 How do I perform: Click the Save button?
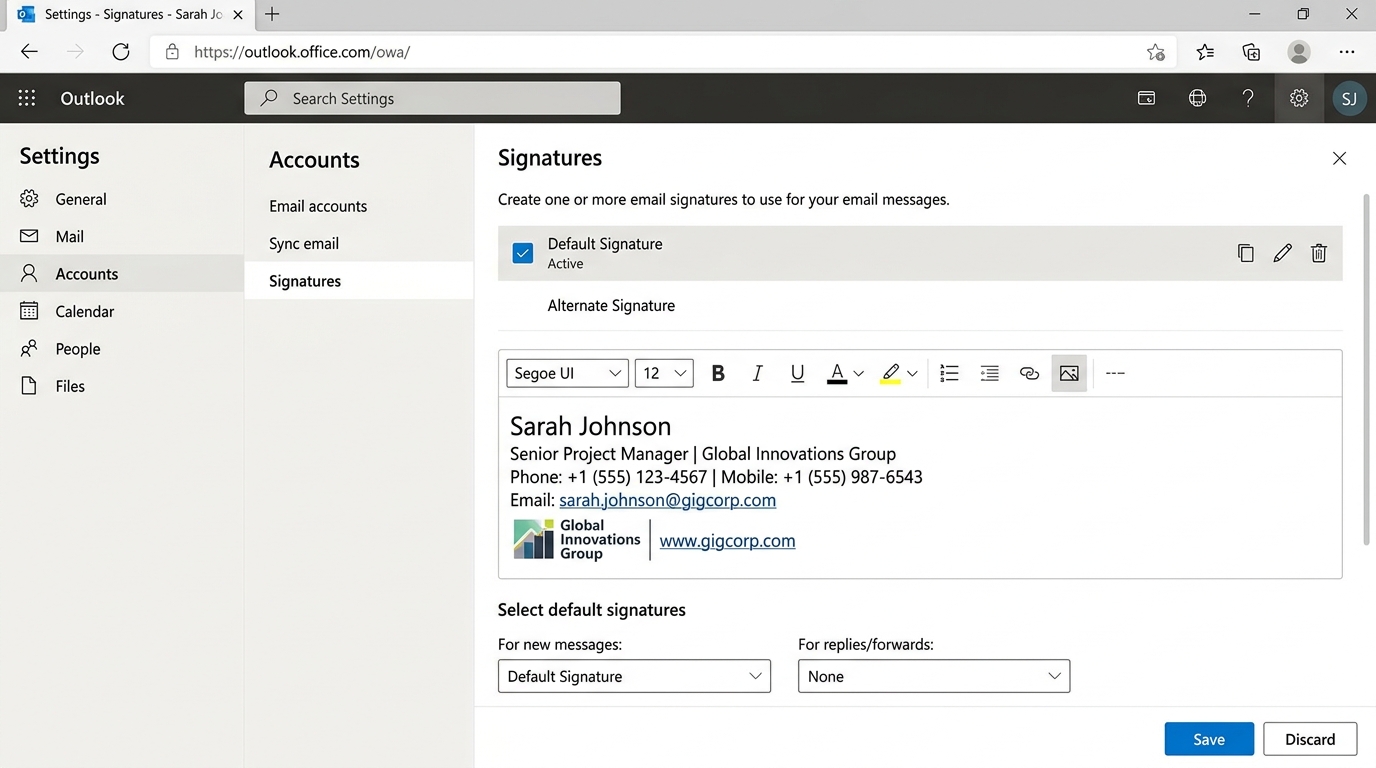coord(1209,739)
